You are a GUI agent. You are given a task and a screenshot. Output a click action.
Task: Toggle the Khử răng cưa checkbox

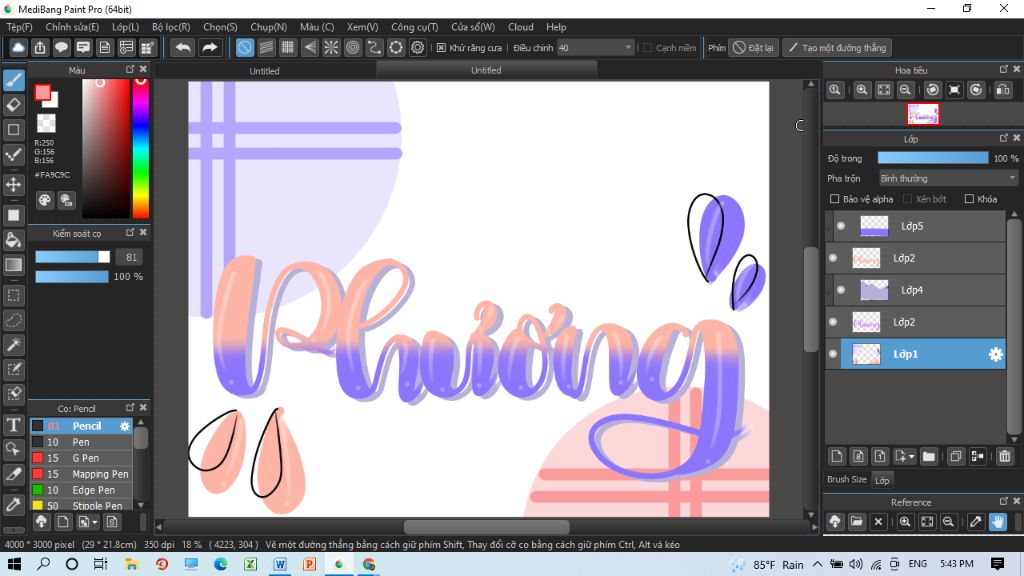pos(441,48)
